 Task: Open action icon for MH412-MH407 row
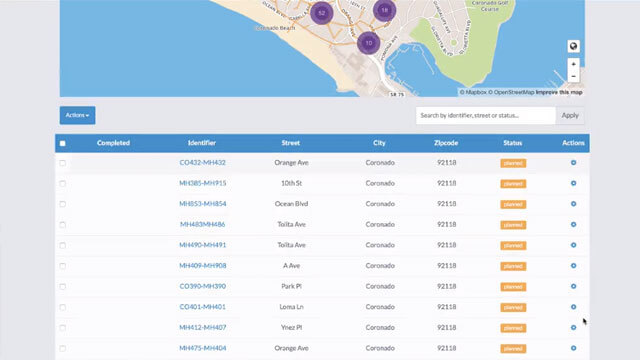point(573,327)
